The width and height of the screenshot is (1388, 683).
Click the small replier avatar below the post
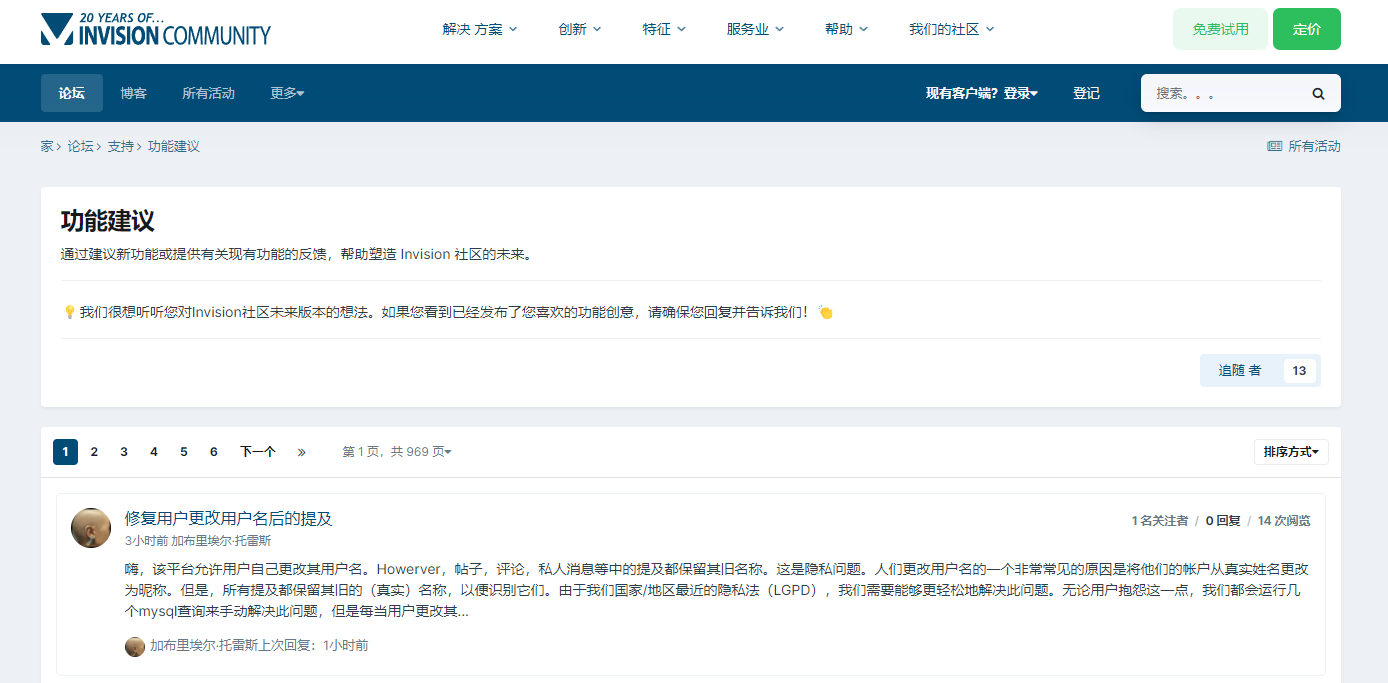coord(135,646)
